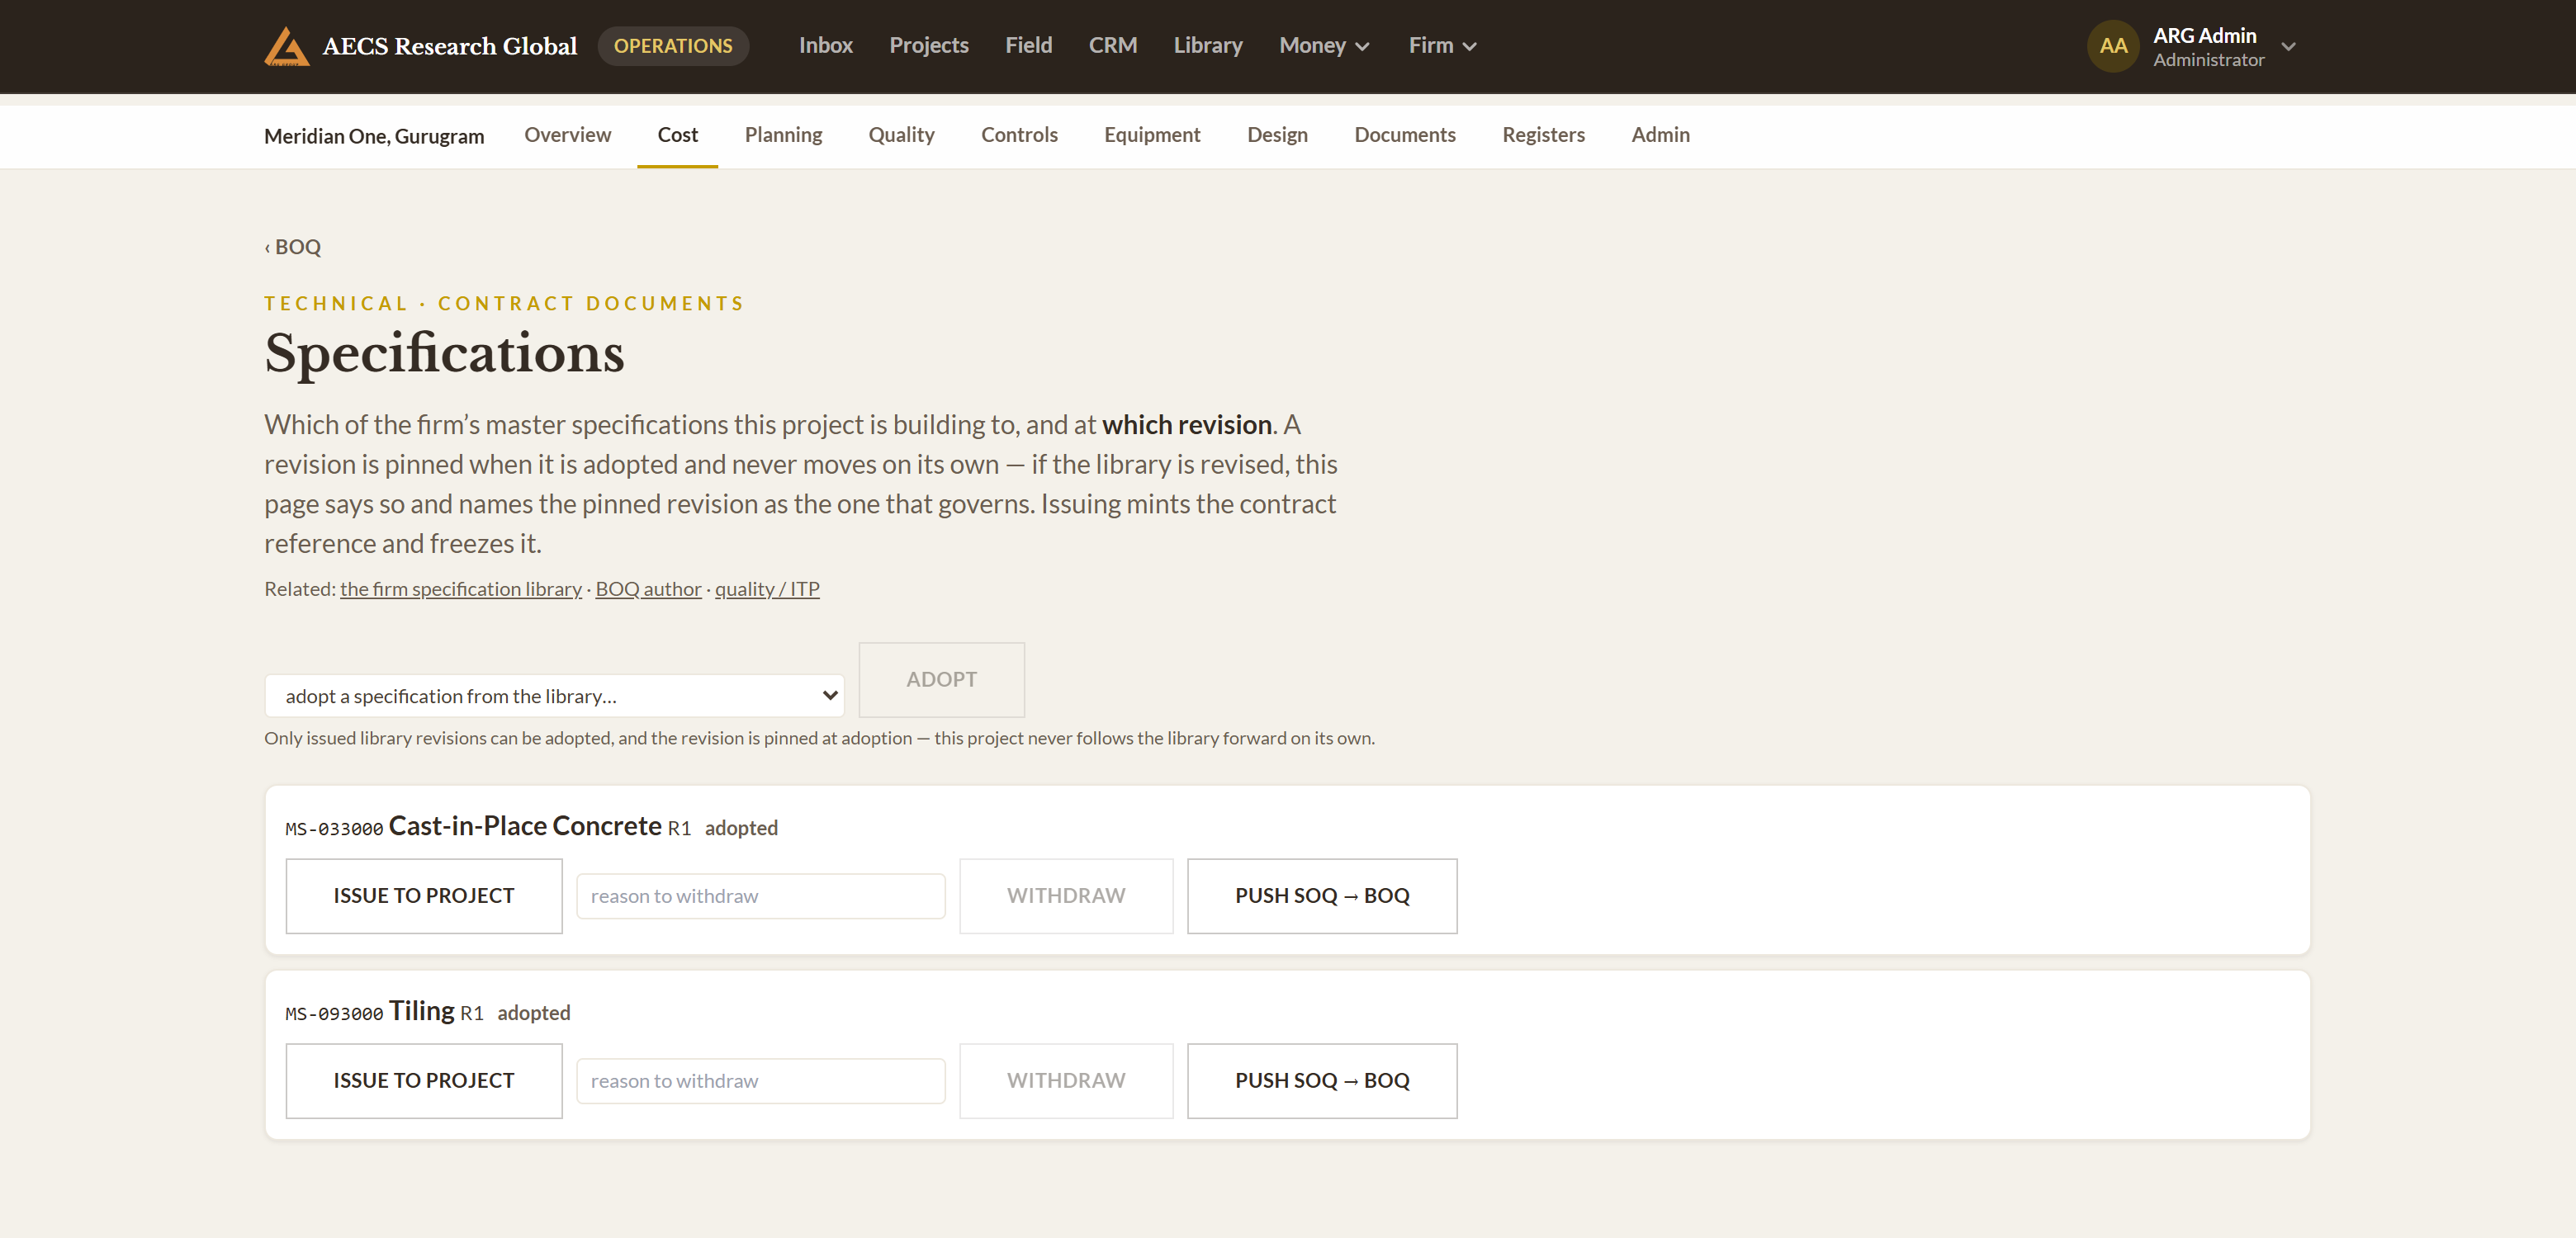2576x1238 pixels.
Task: Click the OPERATIONS badge
Action: click(x=673, y=46)
